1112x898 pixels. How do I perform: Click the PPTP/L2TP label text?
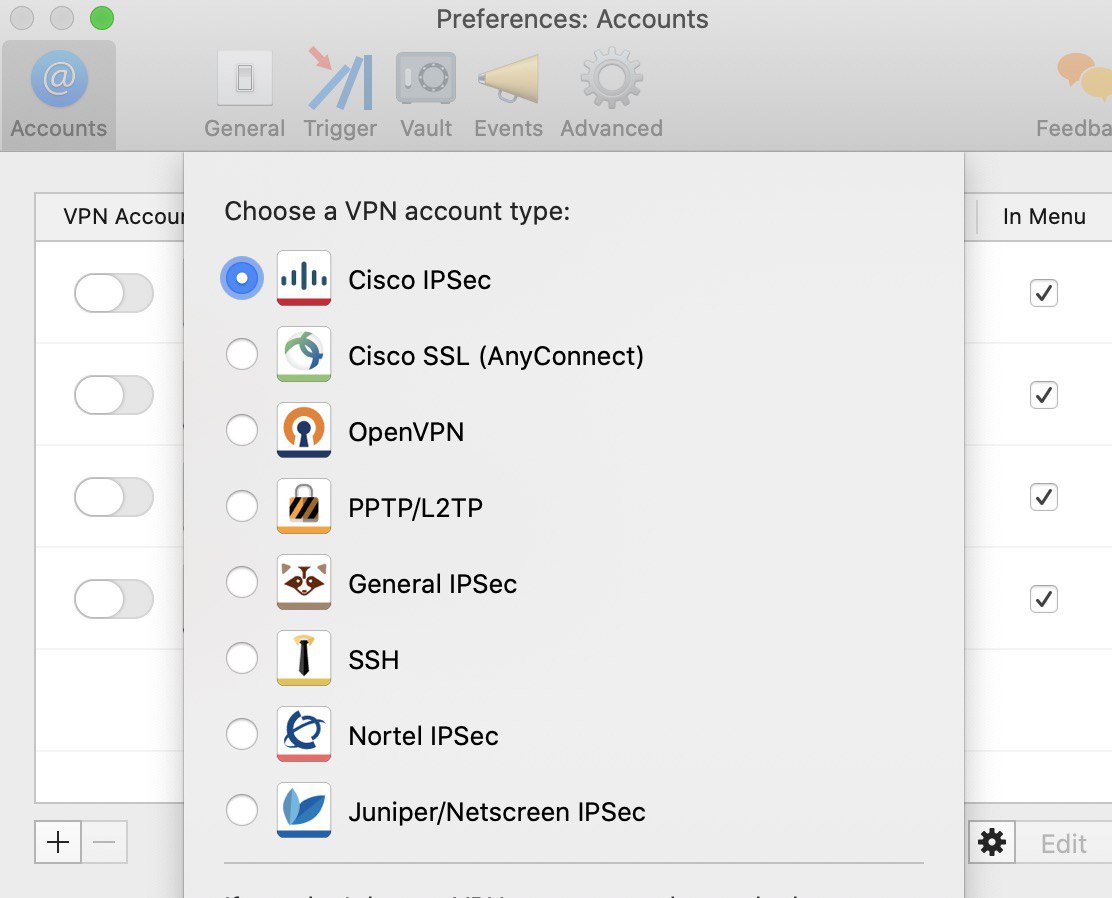click(416, 508)
